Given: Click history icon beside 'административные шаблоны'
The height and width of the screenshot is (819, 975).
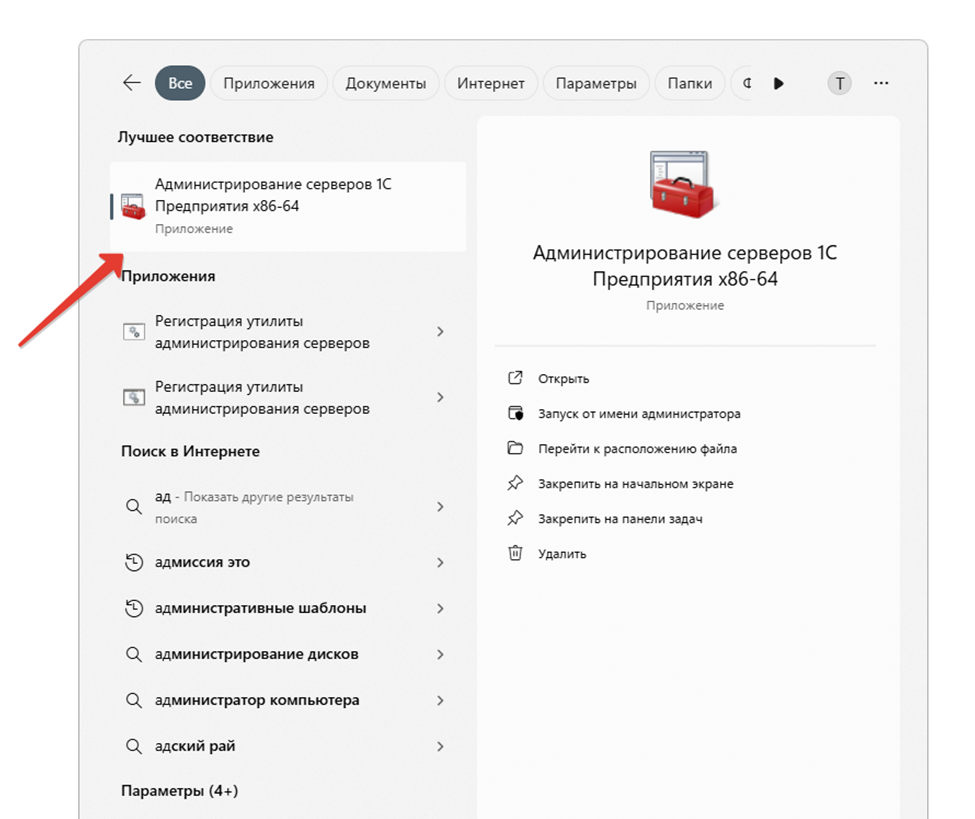Looking at the screenshot, I should pos(134,608).
